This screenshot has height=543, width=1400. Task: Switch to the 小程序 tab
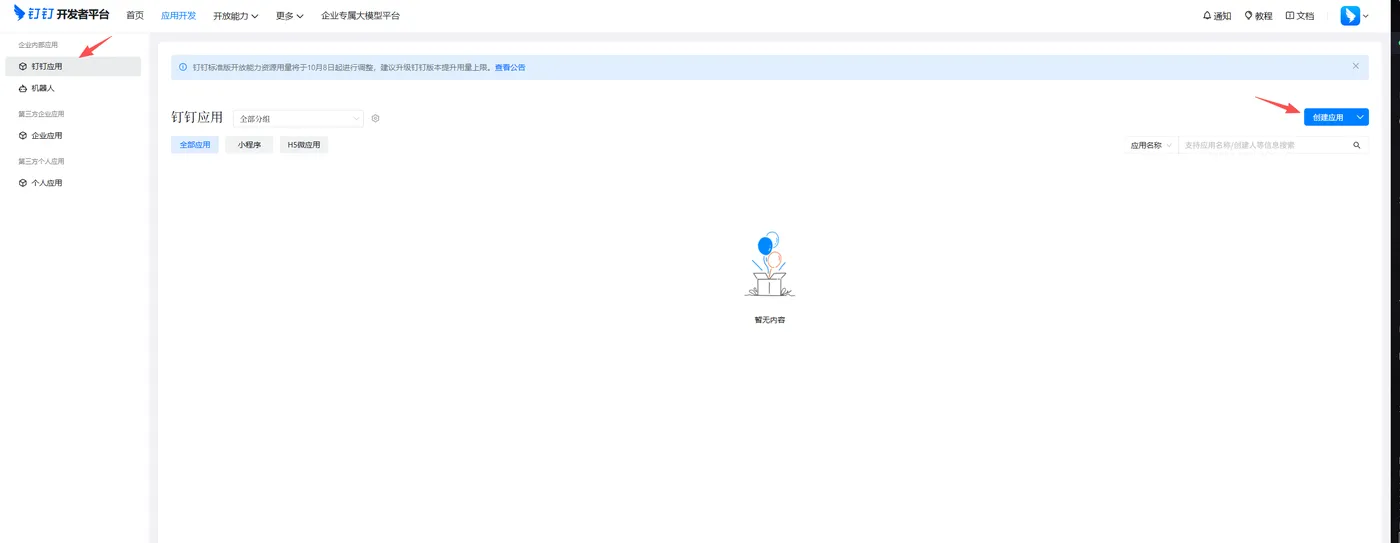[249, 145]
